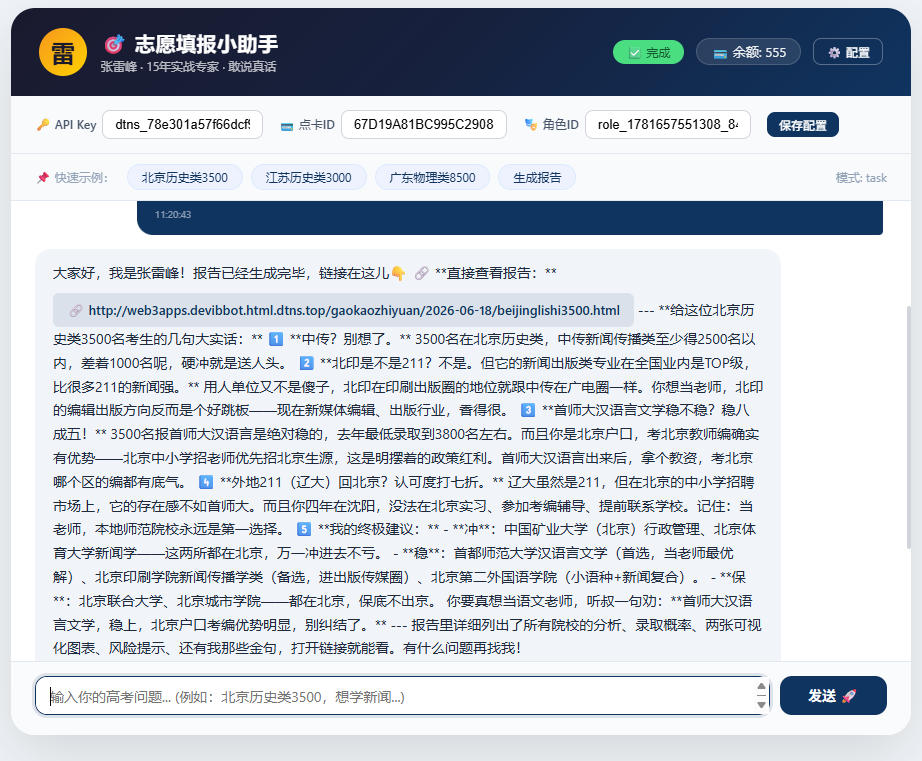Select the 广东物理类8500 quick example

click(432, 178)
